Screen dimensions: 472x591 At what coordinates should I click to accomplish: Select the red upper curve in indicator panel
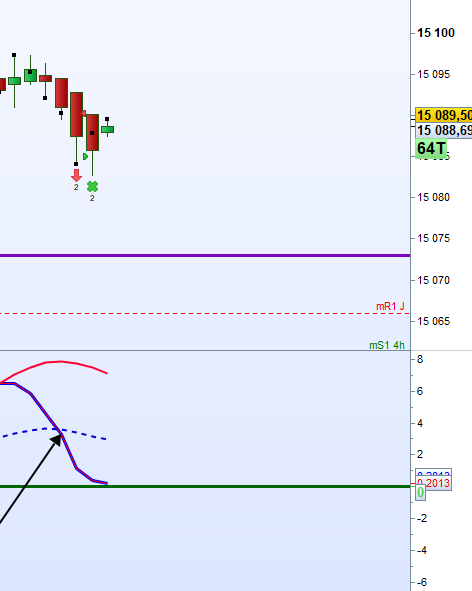(60, 362)
